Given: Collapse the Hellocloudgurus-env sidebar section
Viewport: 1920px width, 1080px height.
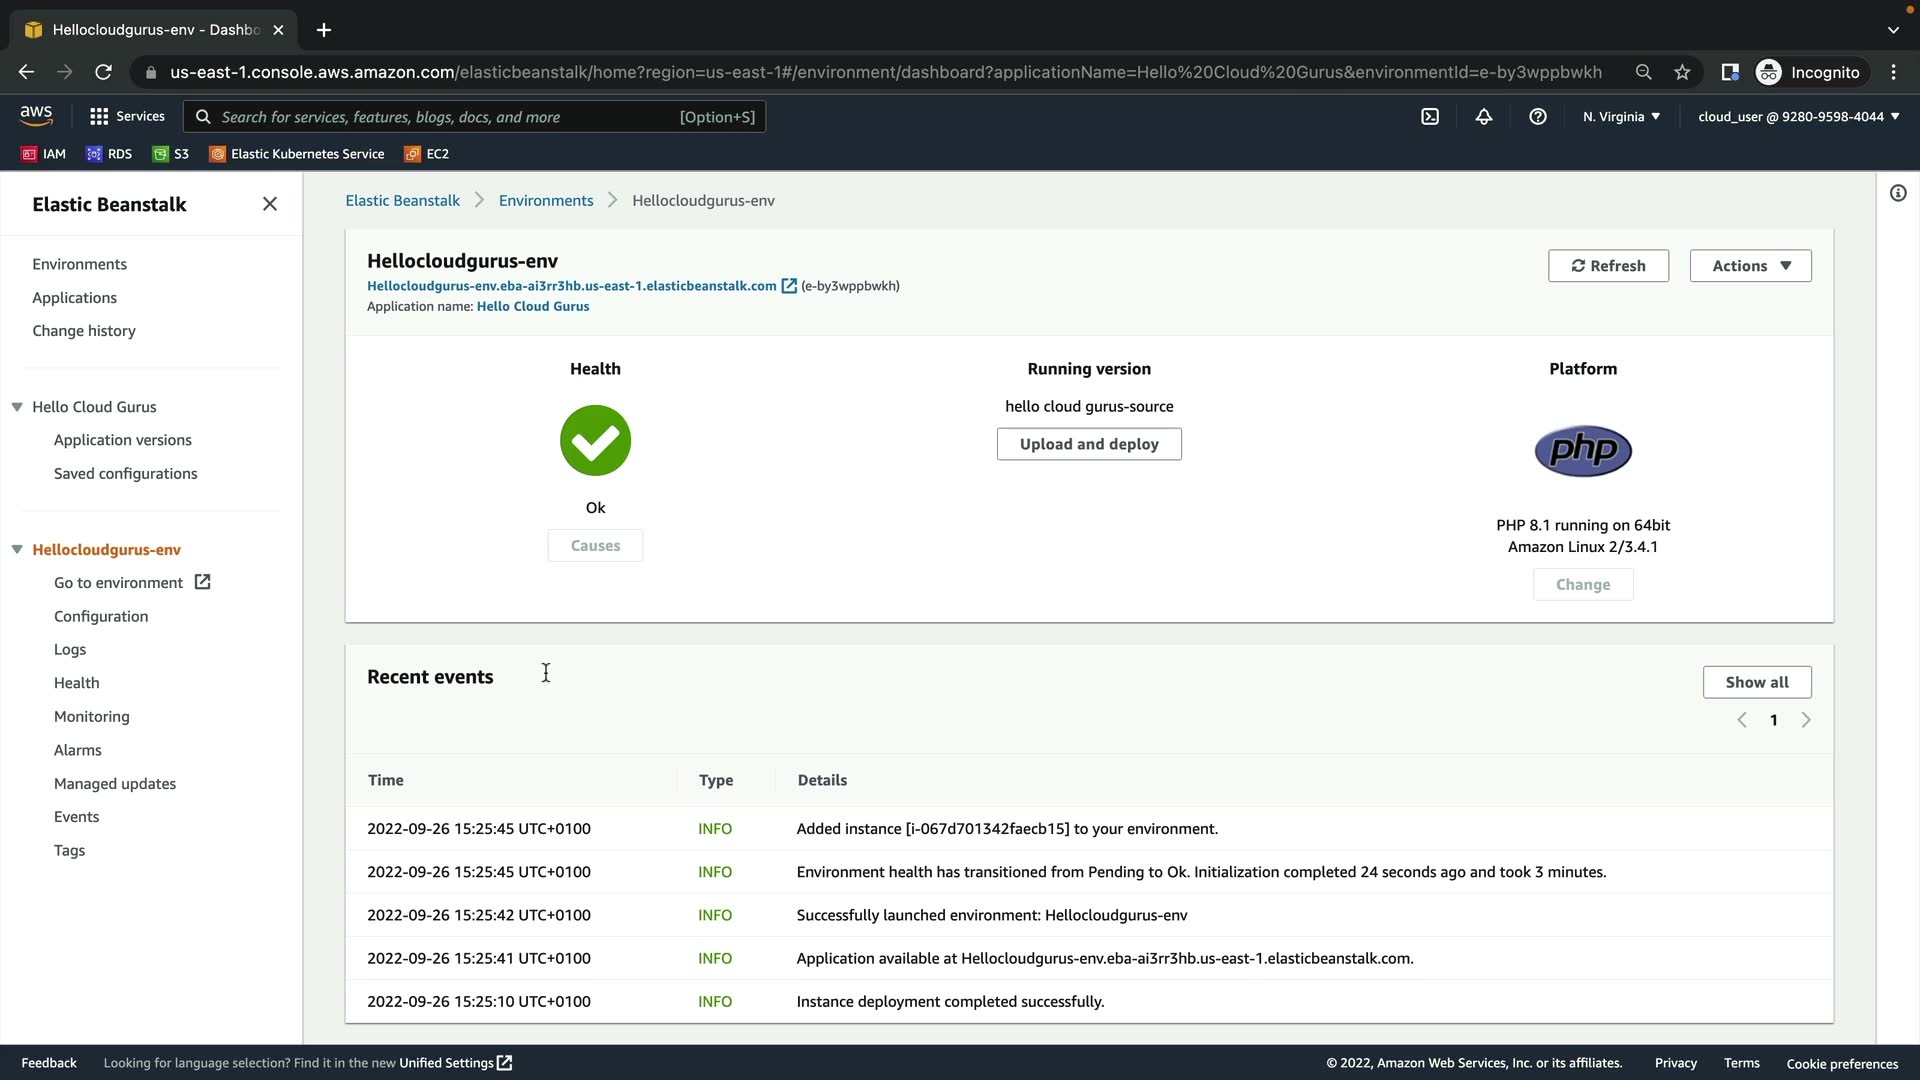Looking at the screenshot, I should tap(17, 550).
